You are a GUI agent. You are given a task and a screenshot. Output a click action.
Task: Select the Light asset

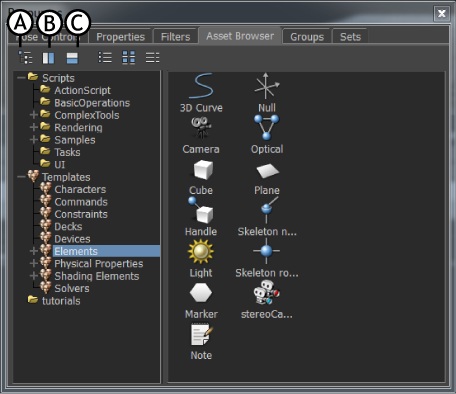pos(201,259)
